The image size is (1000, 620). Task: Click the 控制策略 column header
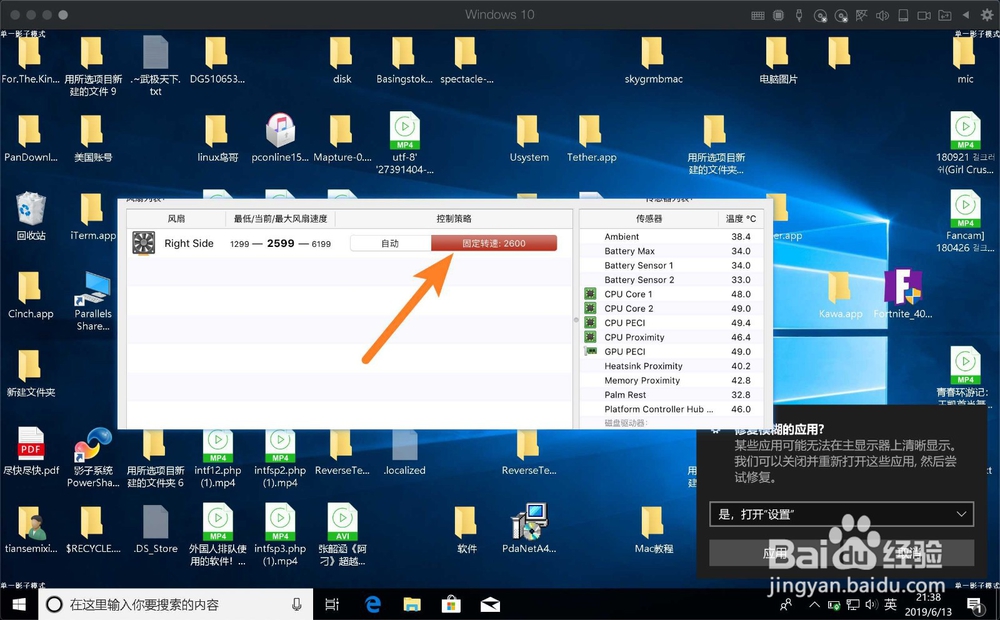coord(453,219)
